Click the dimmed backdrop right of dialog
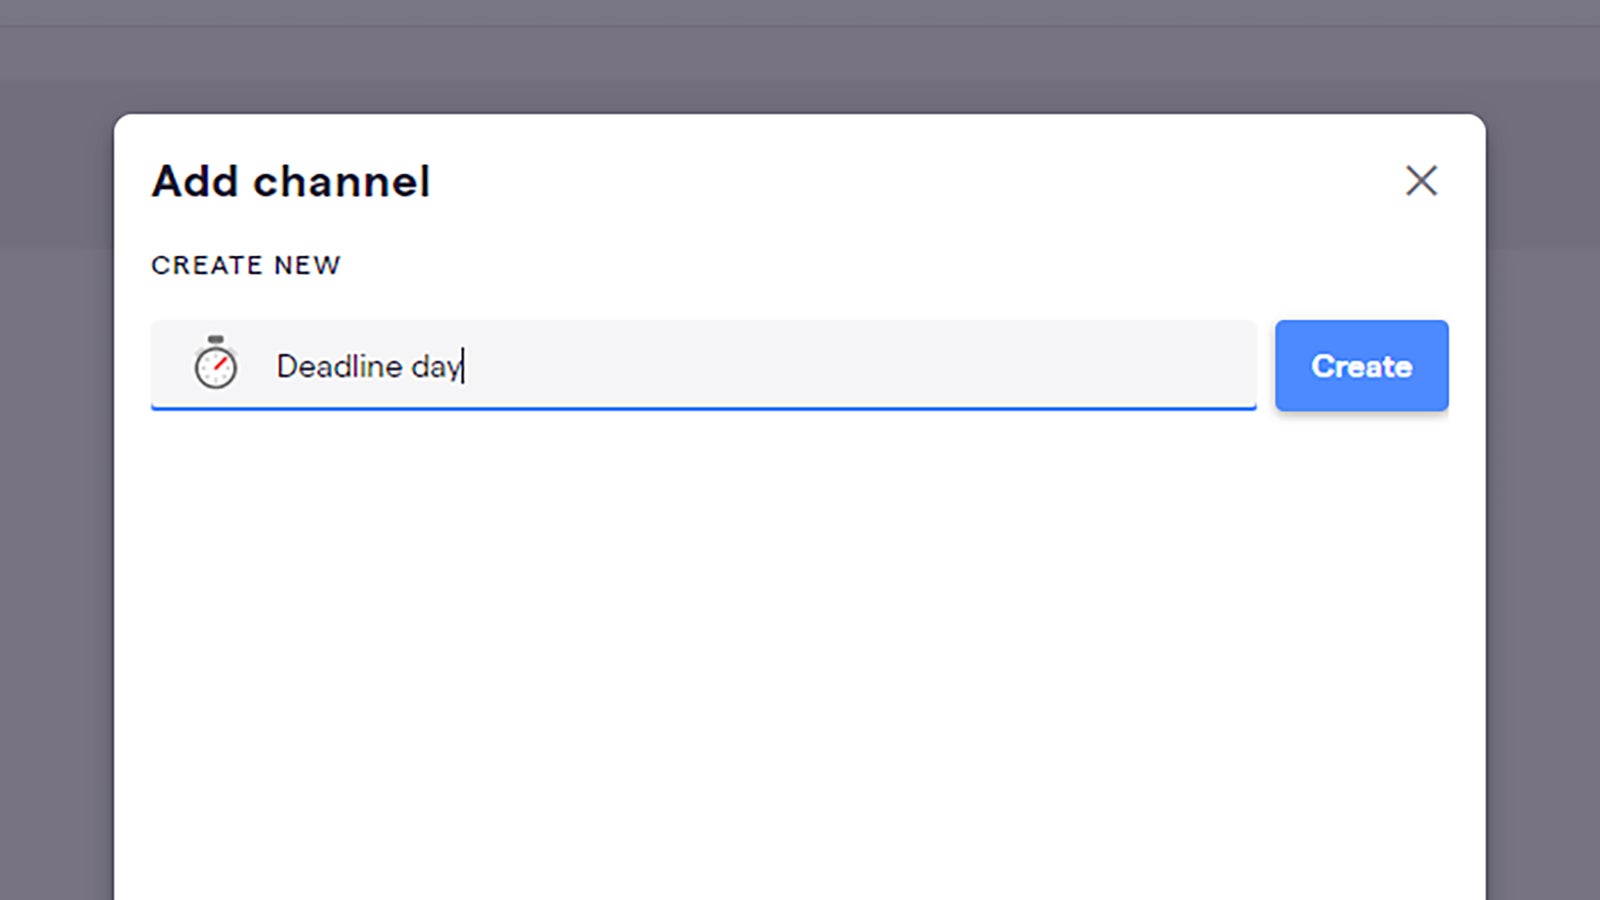1600x900 pixels. (x=1543, y=500)
